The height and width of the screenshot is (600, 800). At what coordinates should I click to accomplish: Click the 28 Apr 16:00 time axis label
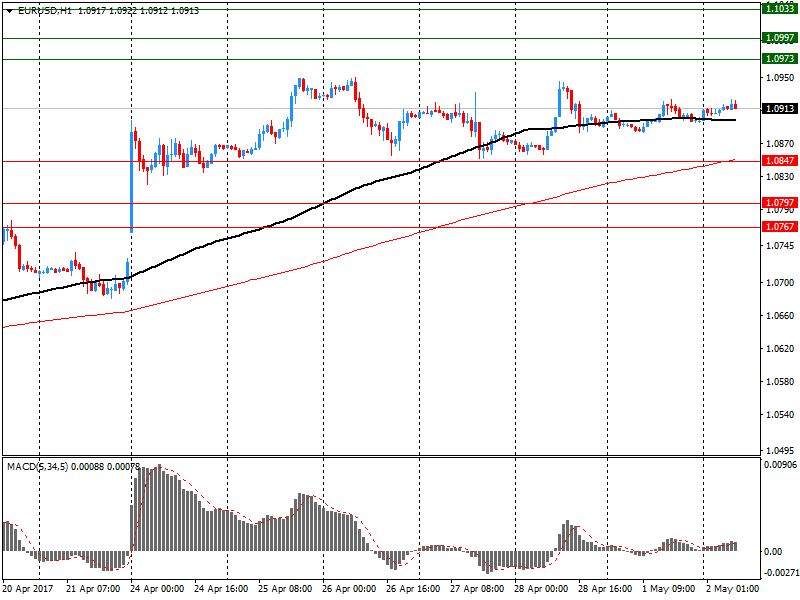[x=606, y=589]
